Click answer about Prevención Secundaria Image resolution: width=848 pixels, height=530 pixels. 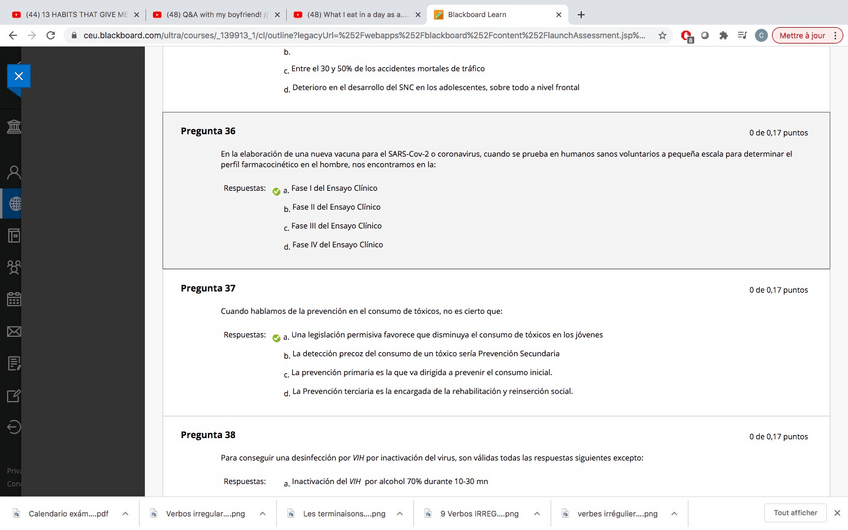[x=426, y=354]
